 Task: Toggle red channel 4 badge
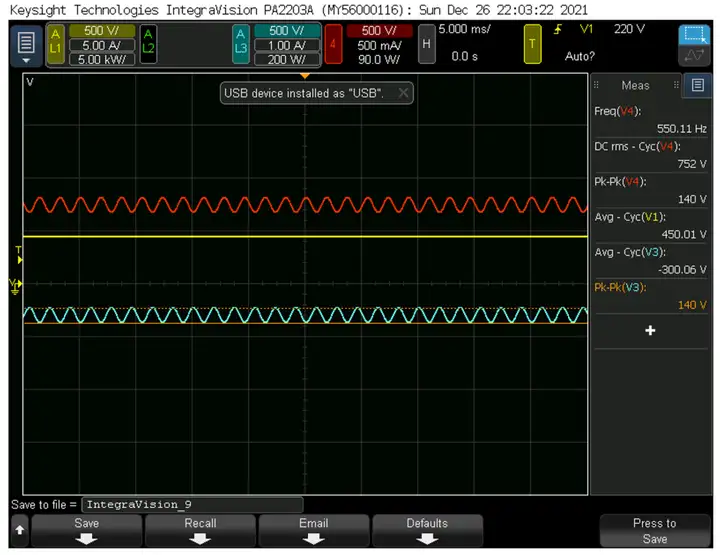(x=333, y=44)
